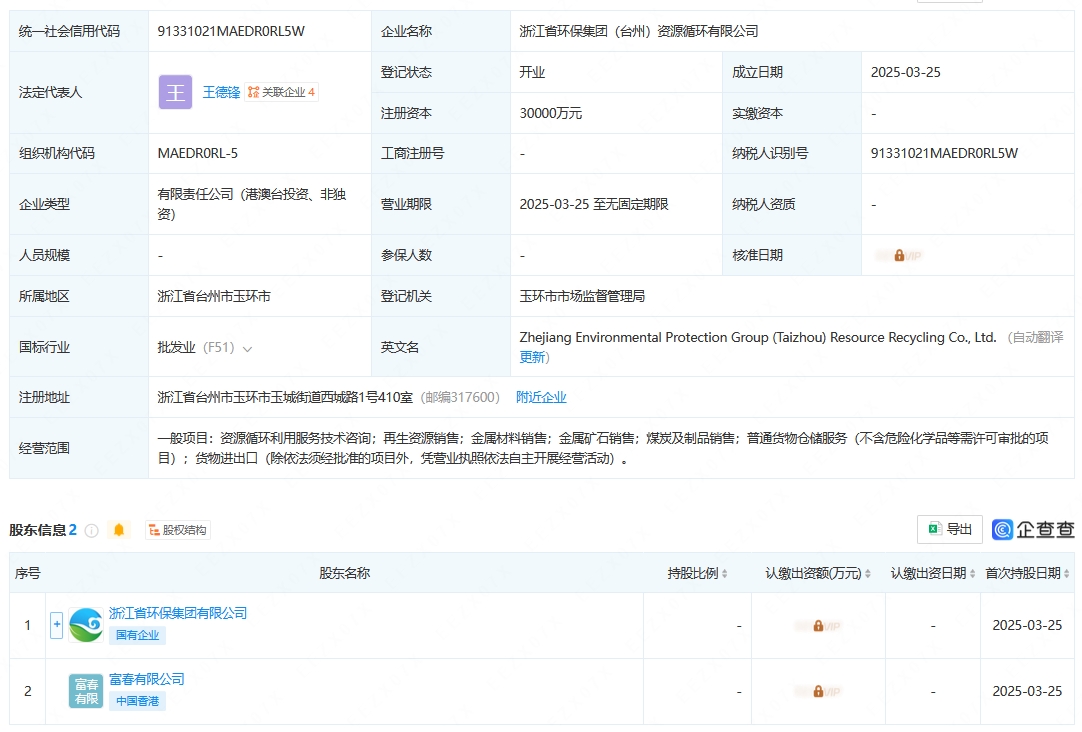1082x732 pixels.
Task: Click the info icon beside 股东信息
Action: pos(91,531)
